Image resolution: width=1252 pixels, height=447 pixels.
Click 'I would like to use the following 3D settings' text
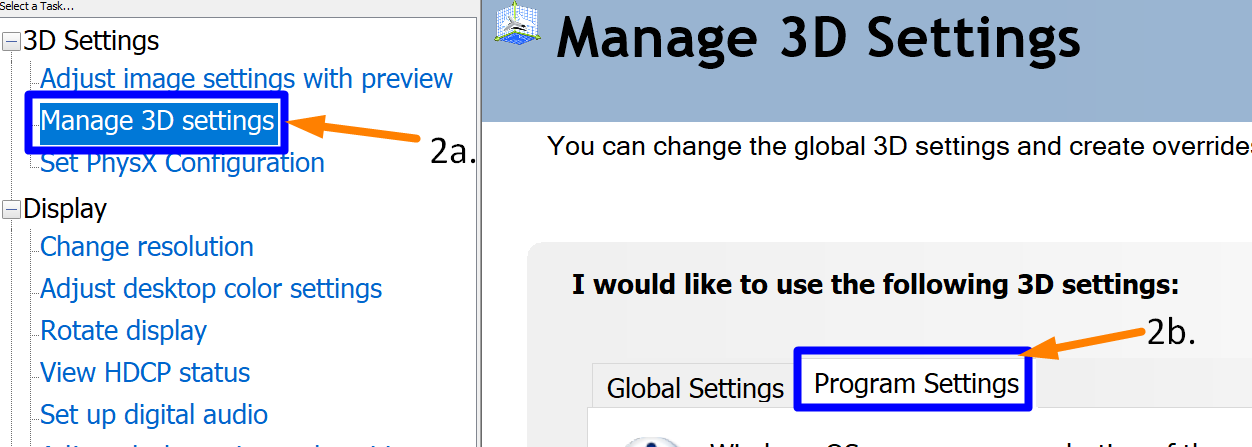click(x=876, y=285)
